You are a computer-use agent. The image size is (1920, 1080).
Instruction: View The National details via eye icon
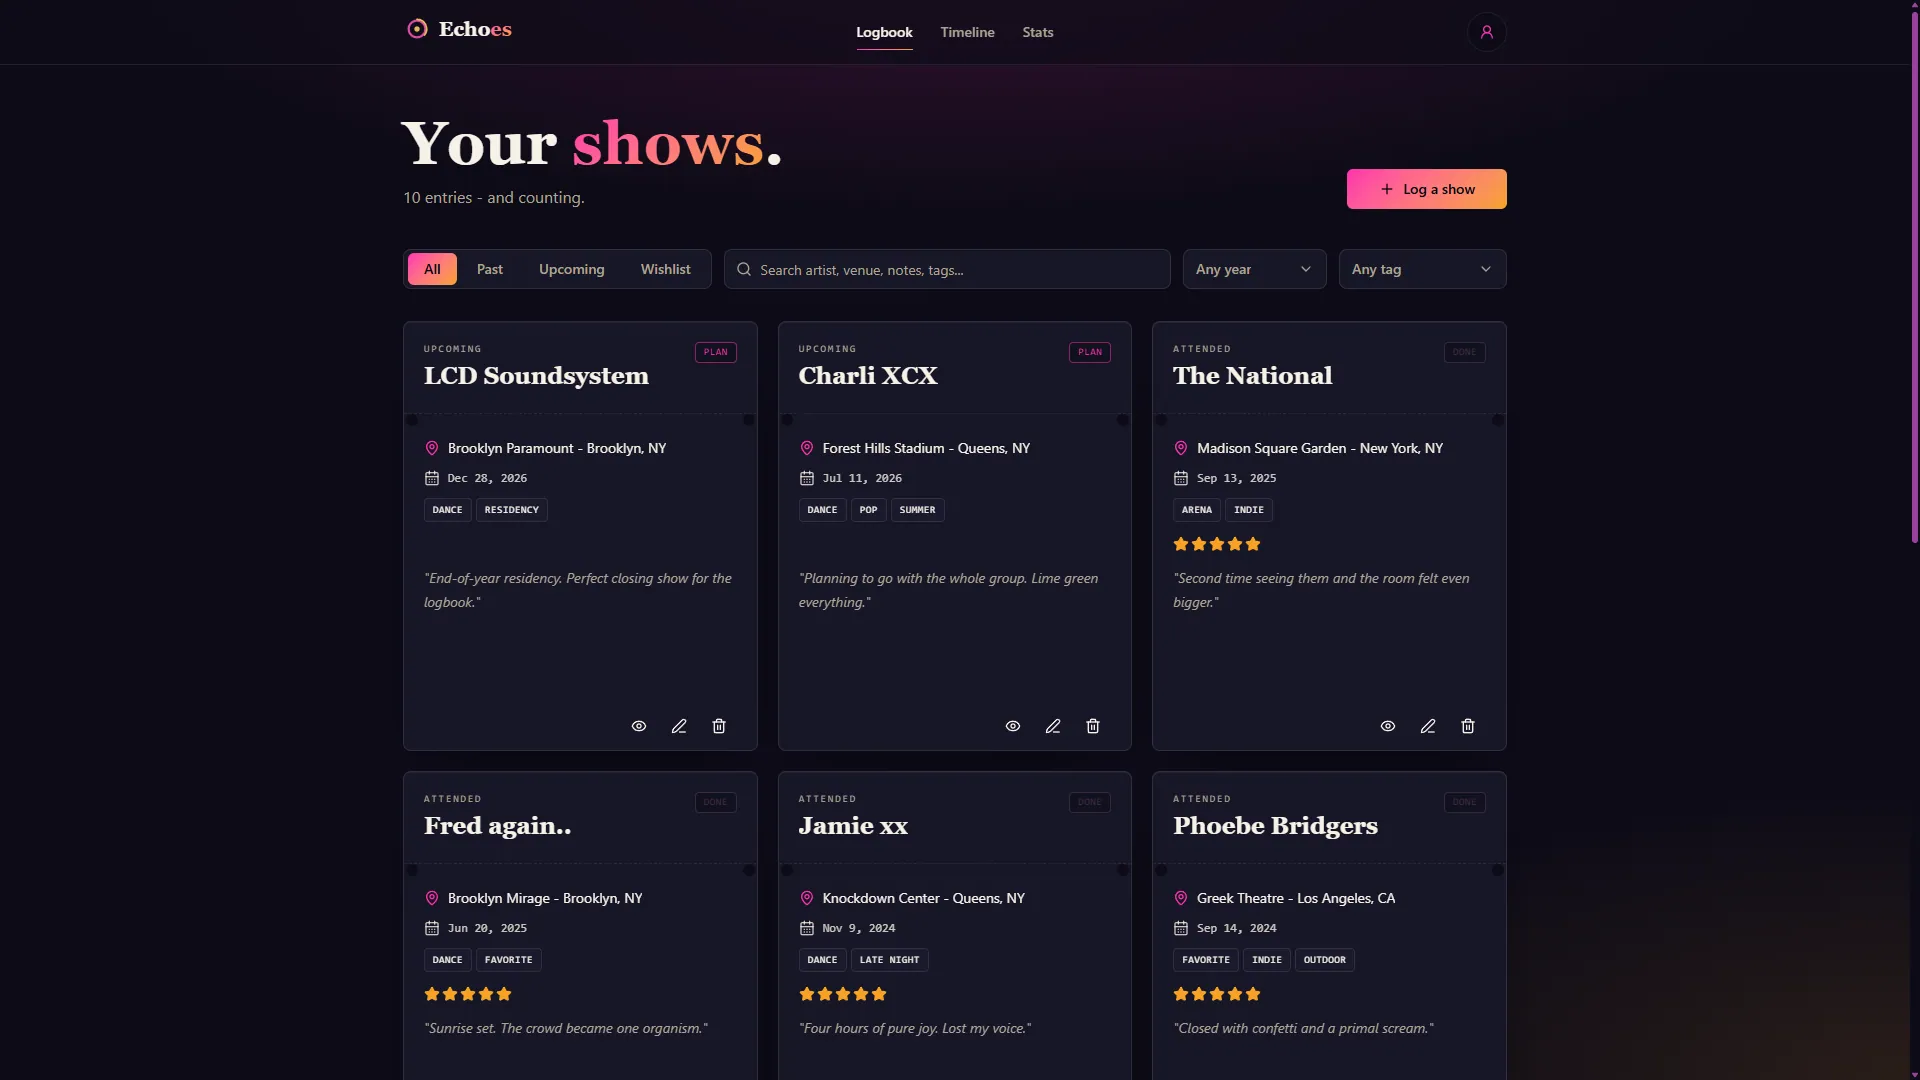coord(1388,726)
